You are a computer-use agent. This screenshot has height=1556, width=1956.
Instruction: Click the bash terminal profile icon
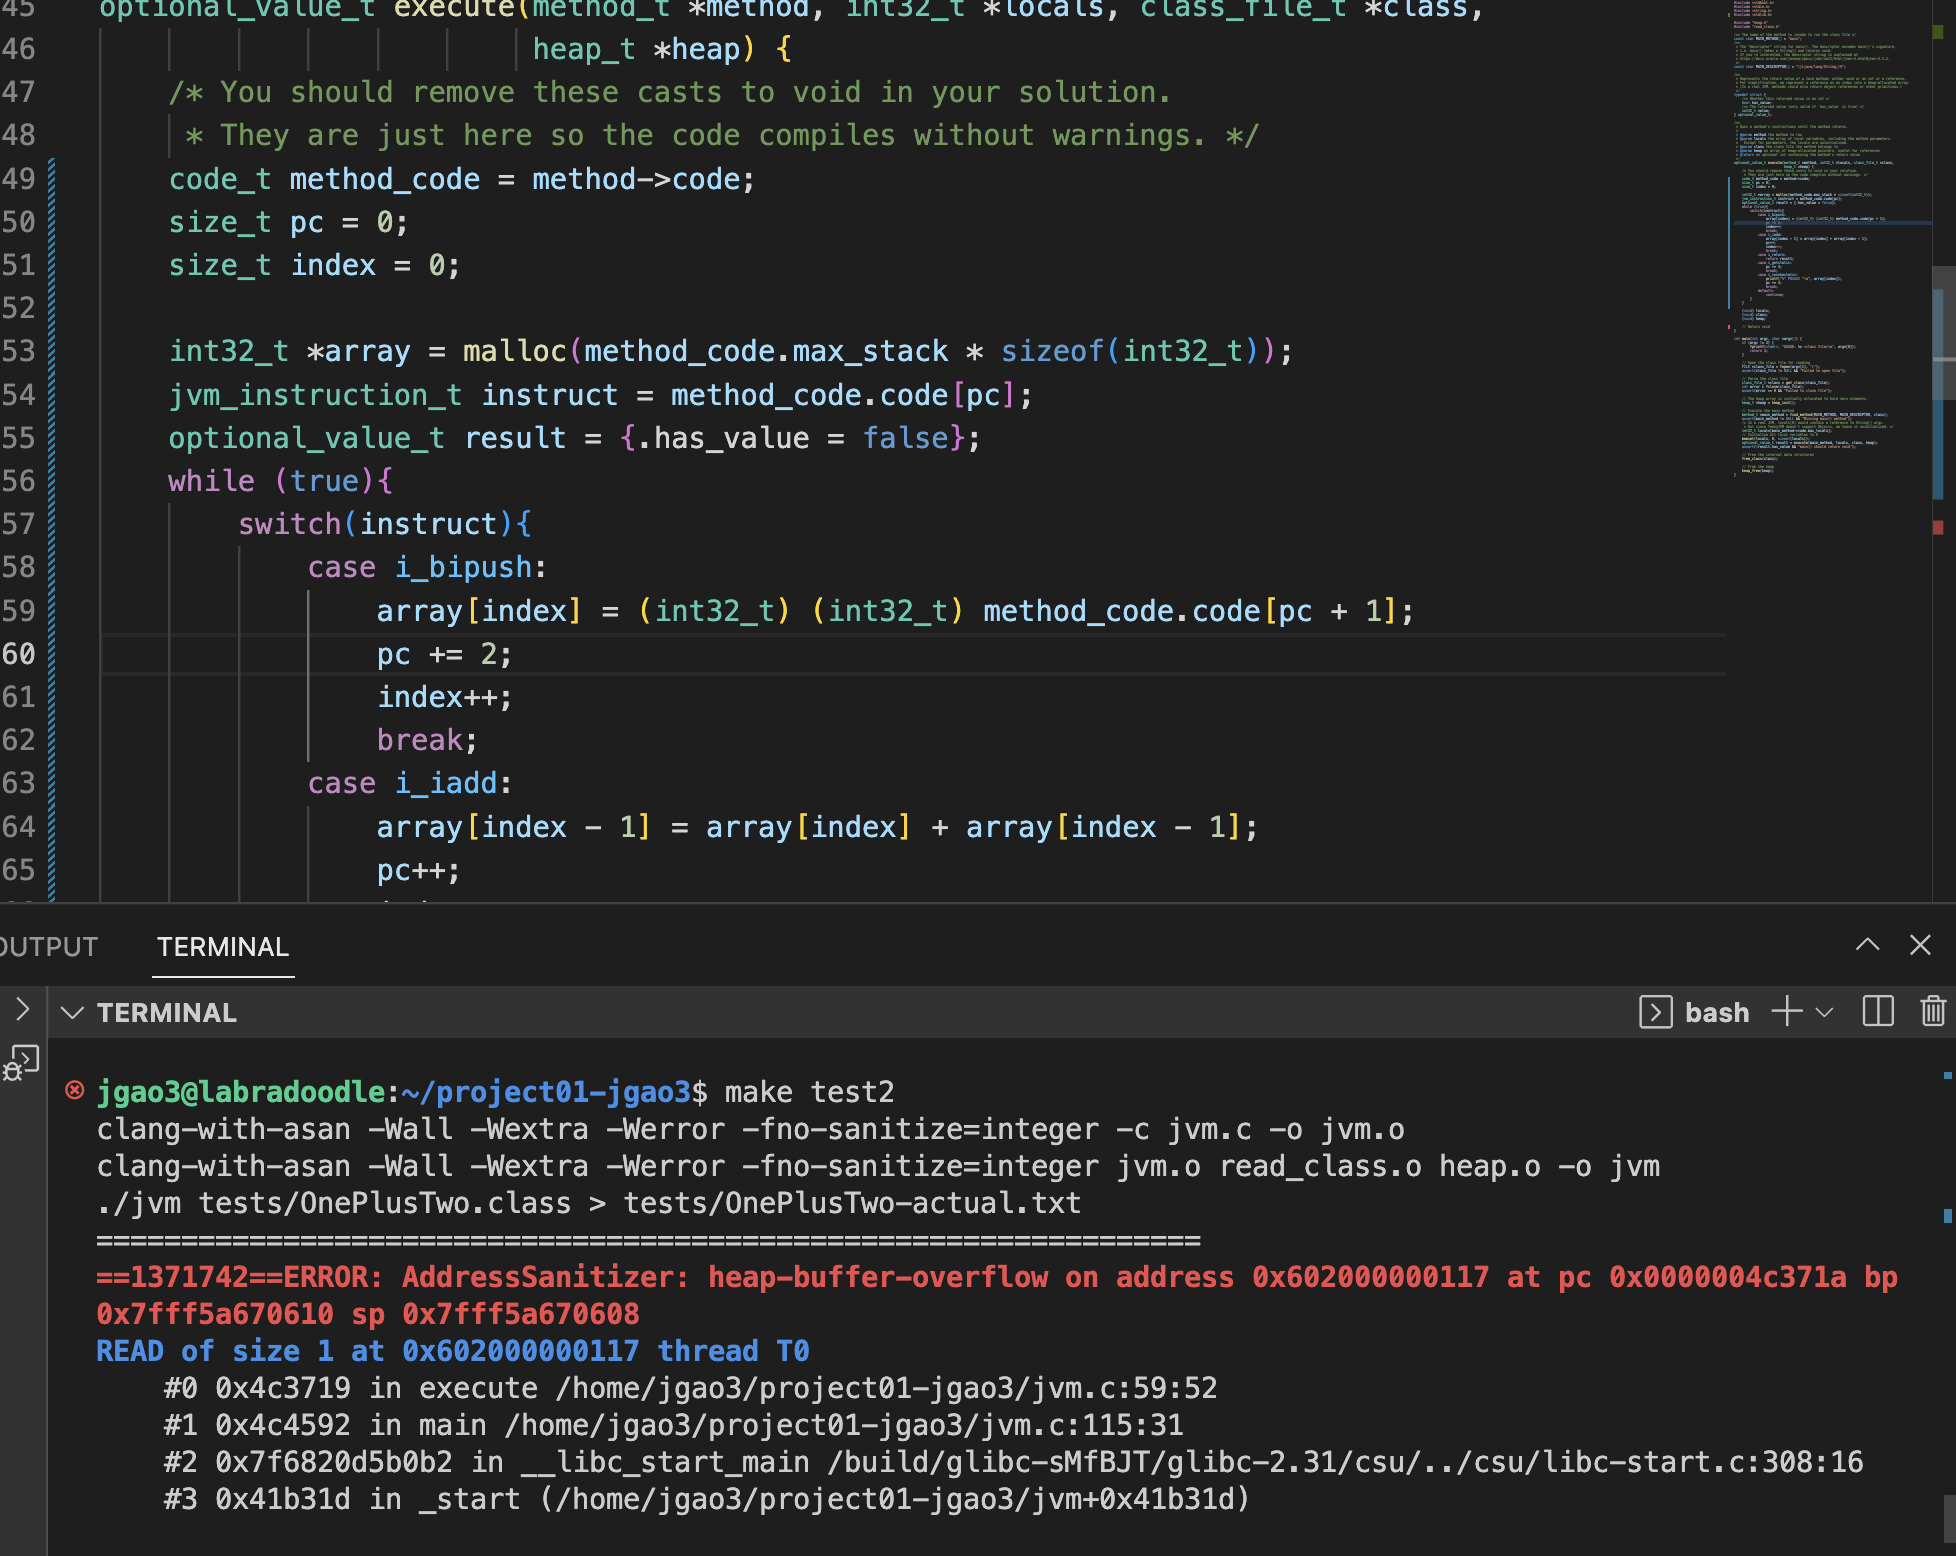click(1656, 1012)
